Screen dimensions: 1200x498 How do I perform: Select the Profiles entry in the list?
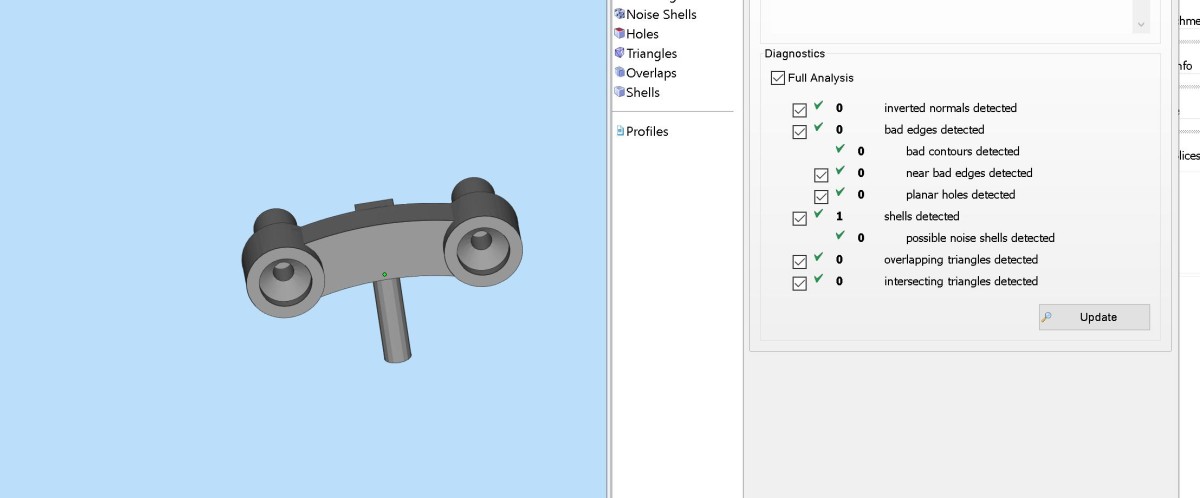point(647,131)
